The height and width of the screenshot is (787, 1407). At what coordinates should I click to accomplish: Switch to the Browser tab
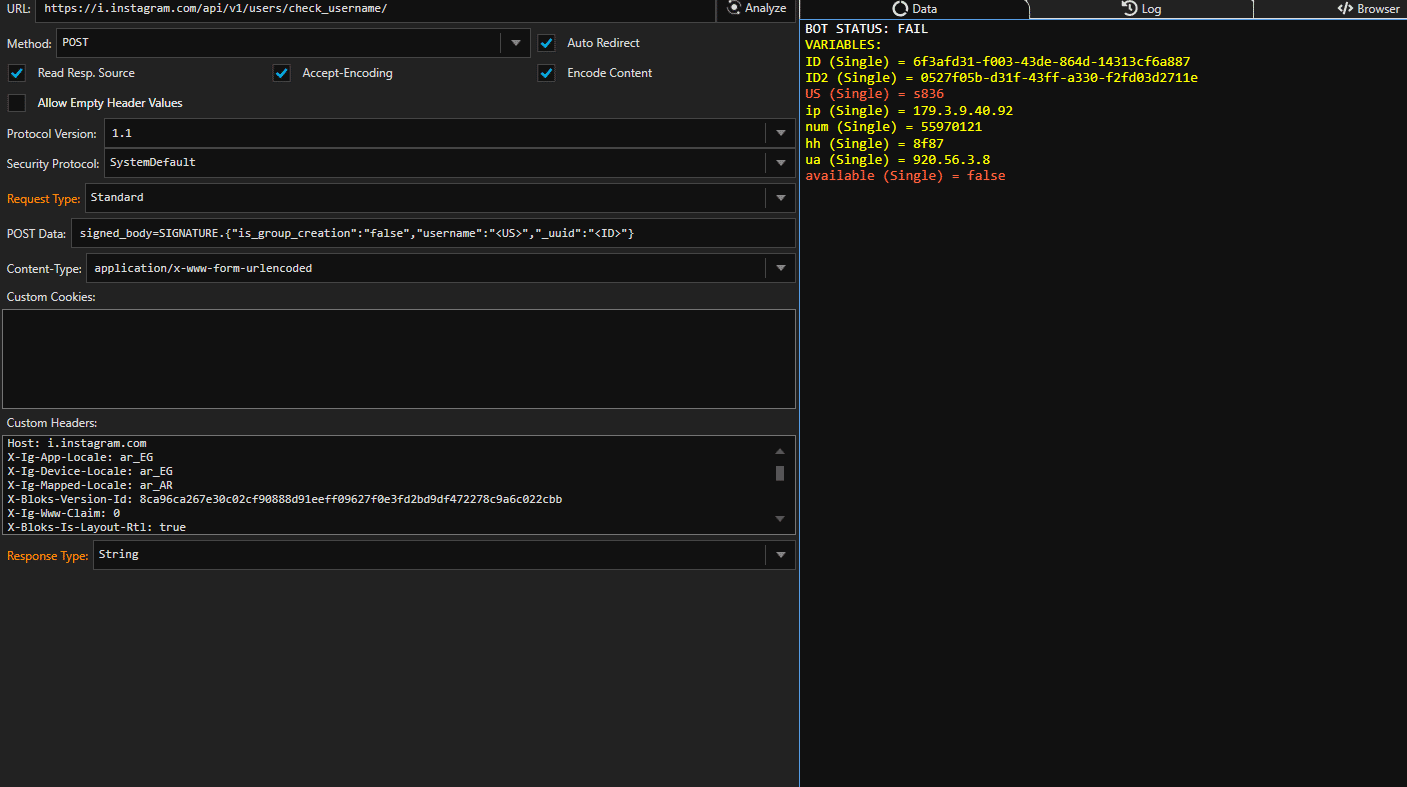click(1368, 9)
